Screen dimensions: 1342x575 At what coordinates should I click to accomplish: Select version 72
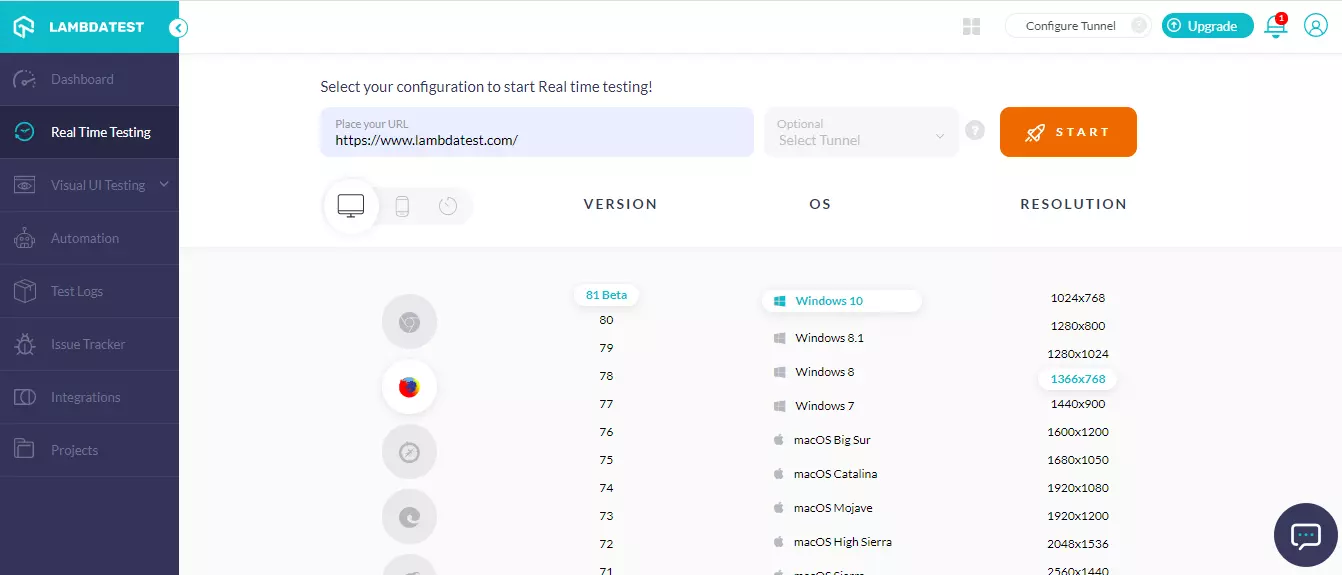pos(606,544)
